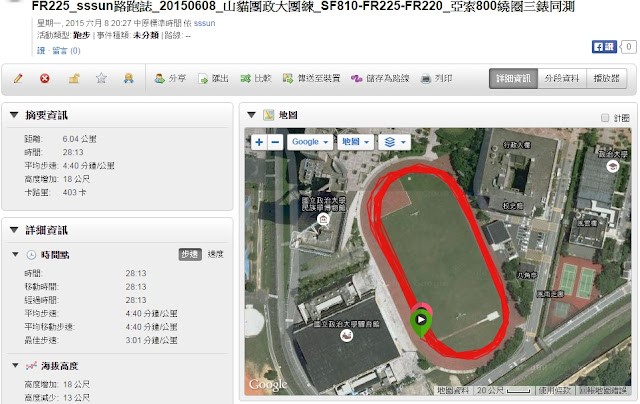This screenshot has height=404, width=640.
Task: Switch time section to the 步速 pace toggle
Action: click(190, 255)
